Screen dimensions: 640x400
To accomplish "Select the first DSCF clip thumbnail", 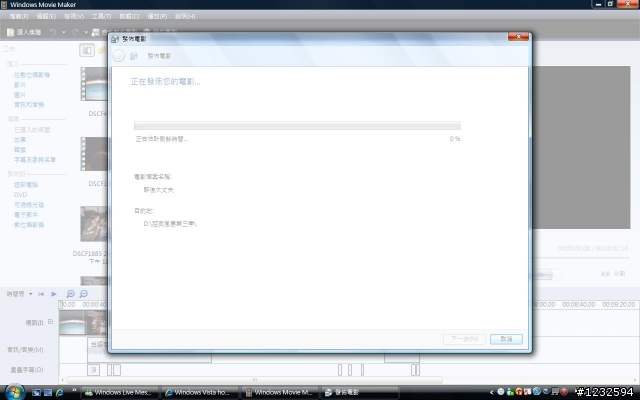I will [x=94, y=84].
